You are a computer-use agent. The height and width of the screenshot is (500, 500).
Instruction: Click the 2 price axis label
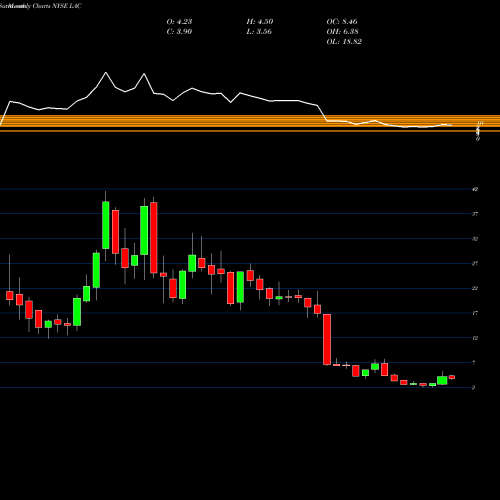(x=474, y=387)
